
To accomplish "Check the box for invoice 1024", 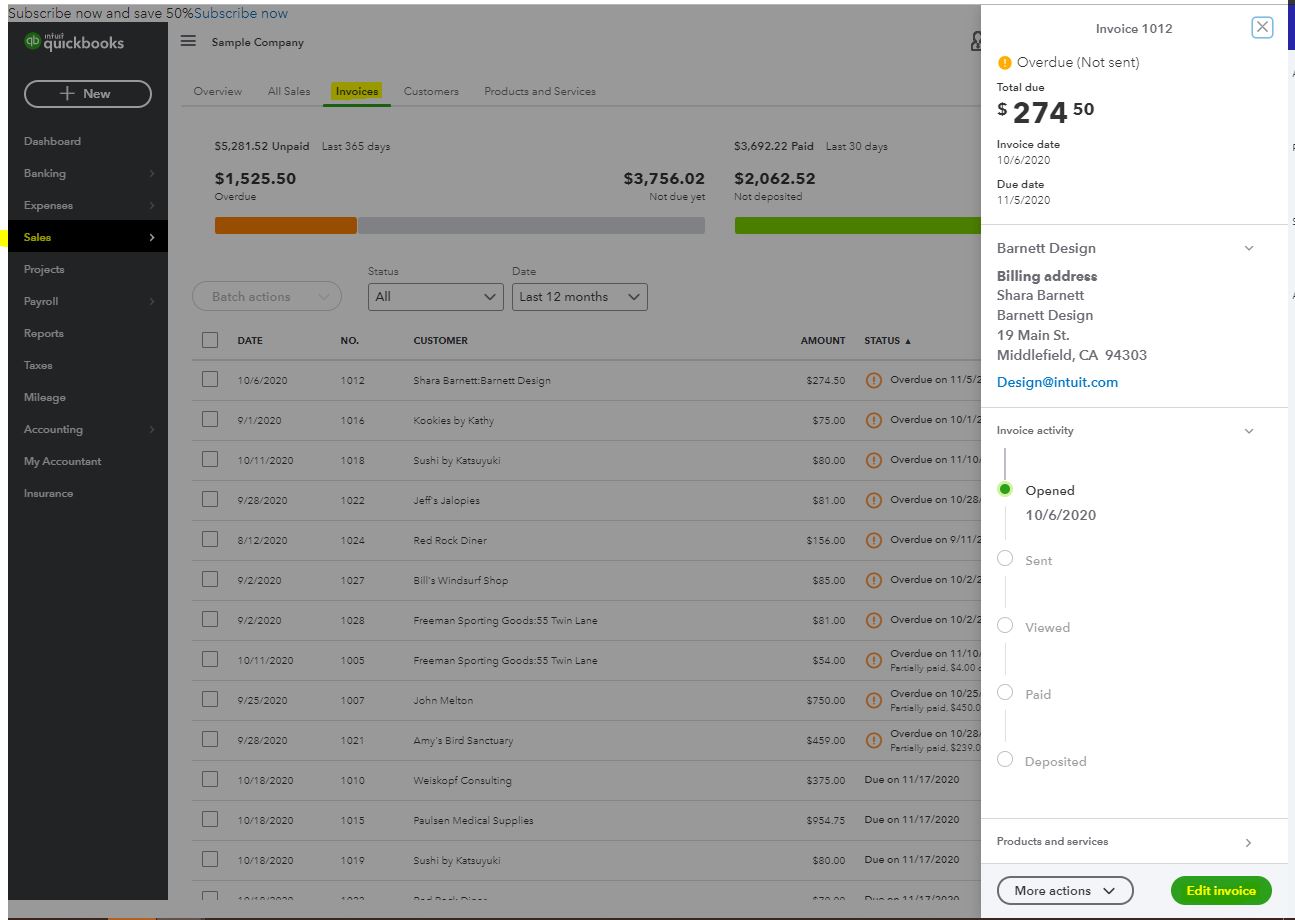I will coord(209,539).
